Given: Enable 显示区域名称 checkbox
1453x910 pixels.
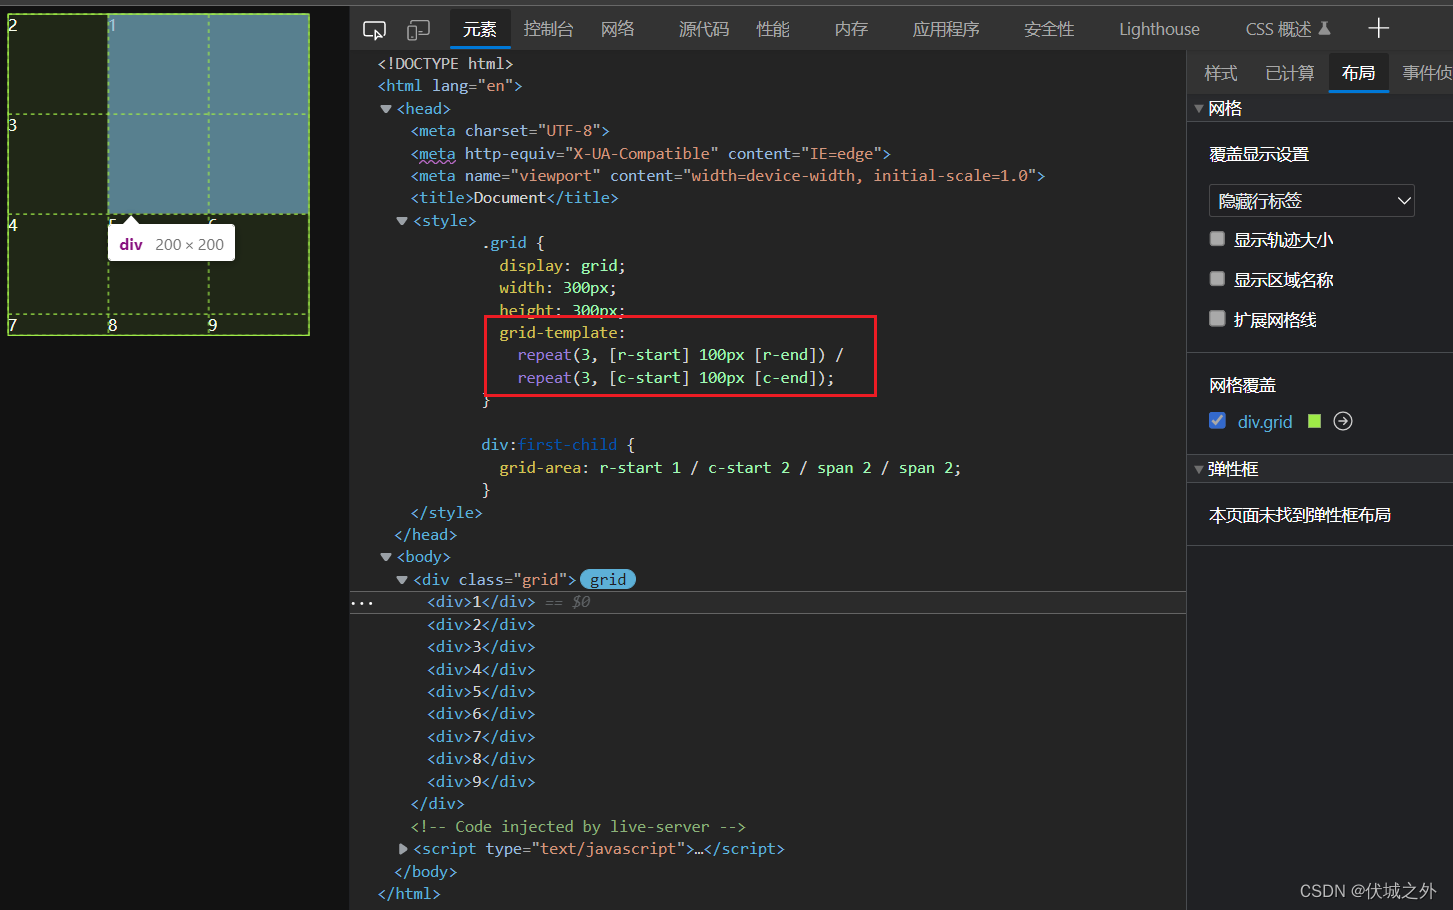Looking at the screenshot, I should point(1217,279).
